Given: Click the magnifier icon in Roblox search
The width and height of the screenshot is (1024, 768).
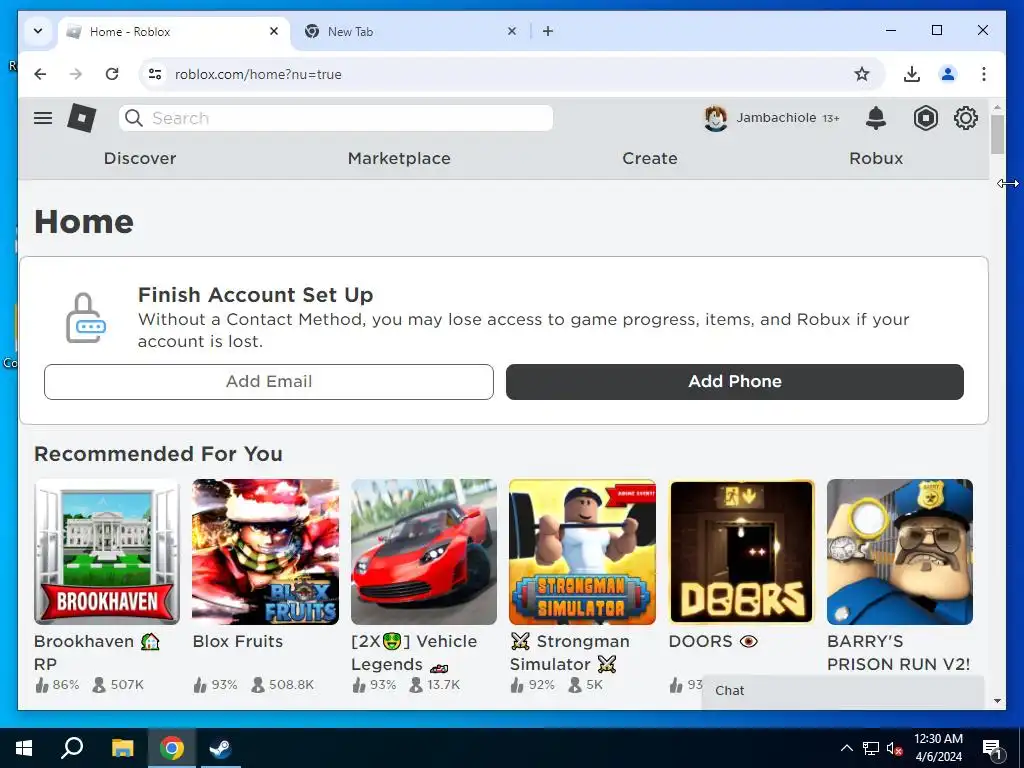Looking at the screenshot, I should point(134,118).
